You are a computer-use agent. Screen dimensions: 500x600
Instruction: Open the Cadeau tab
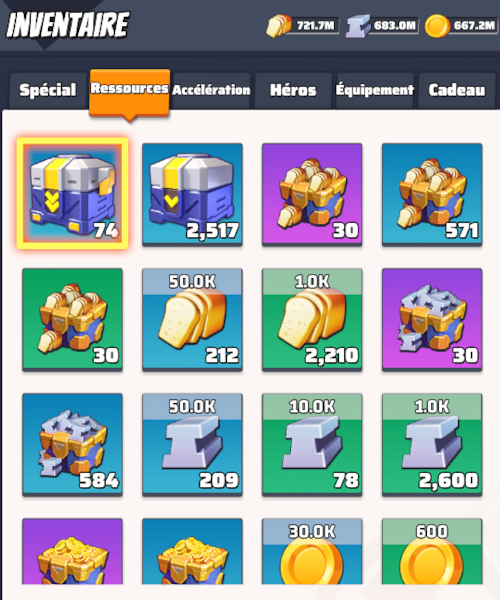[x=457, y=91]
